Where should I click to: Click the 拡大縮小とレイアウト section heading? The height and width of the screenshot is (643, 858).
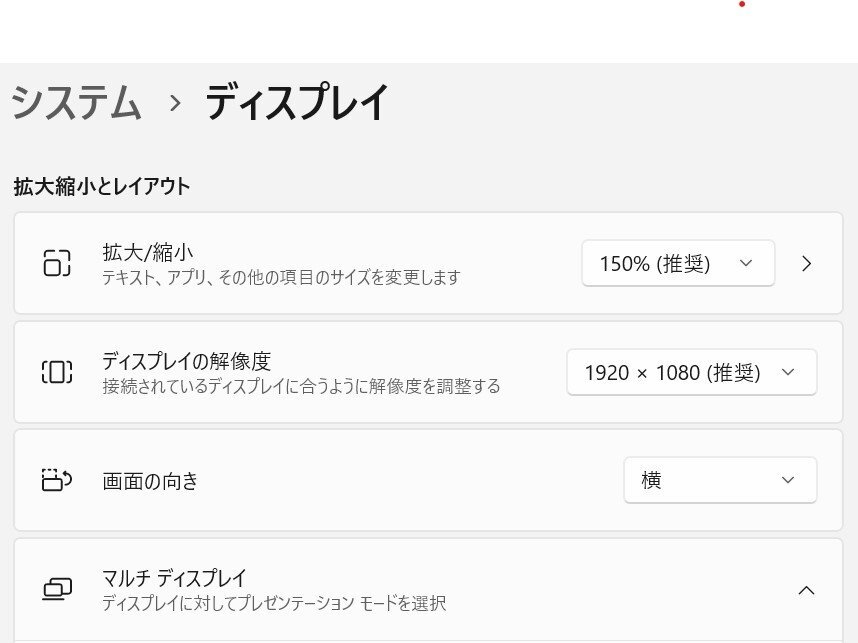[x=102, y=186]
